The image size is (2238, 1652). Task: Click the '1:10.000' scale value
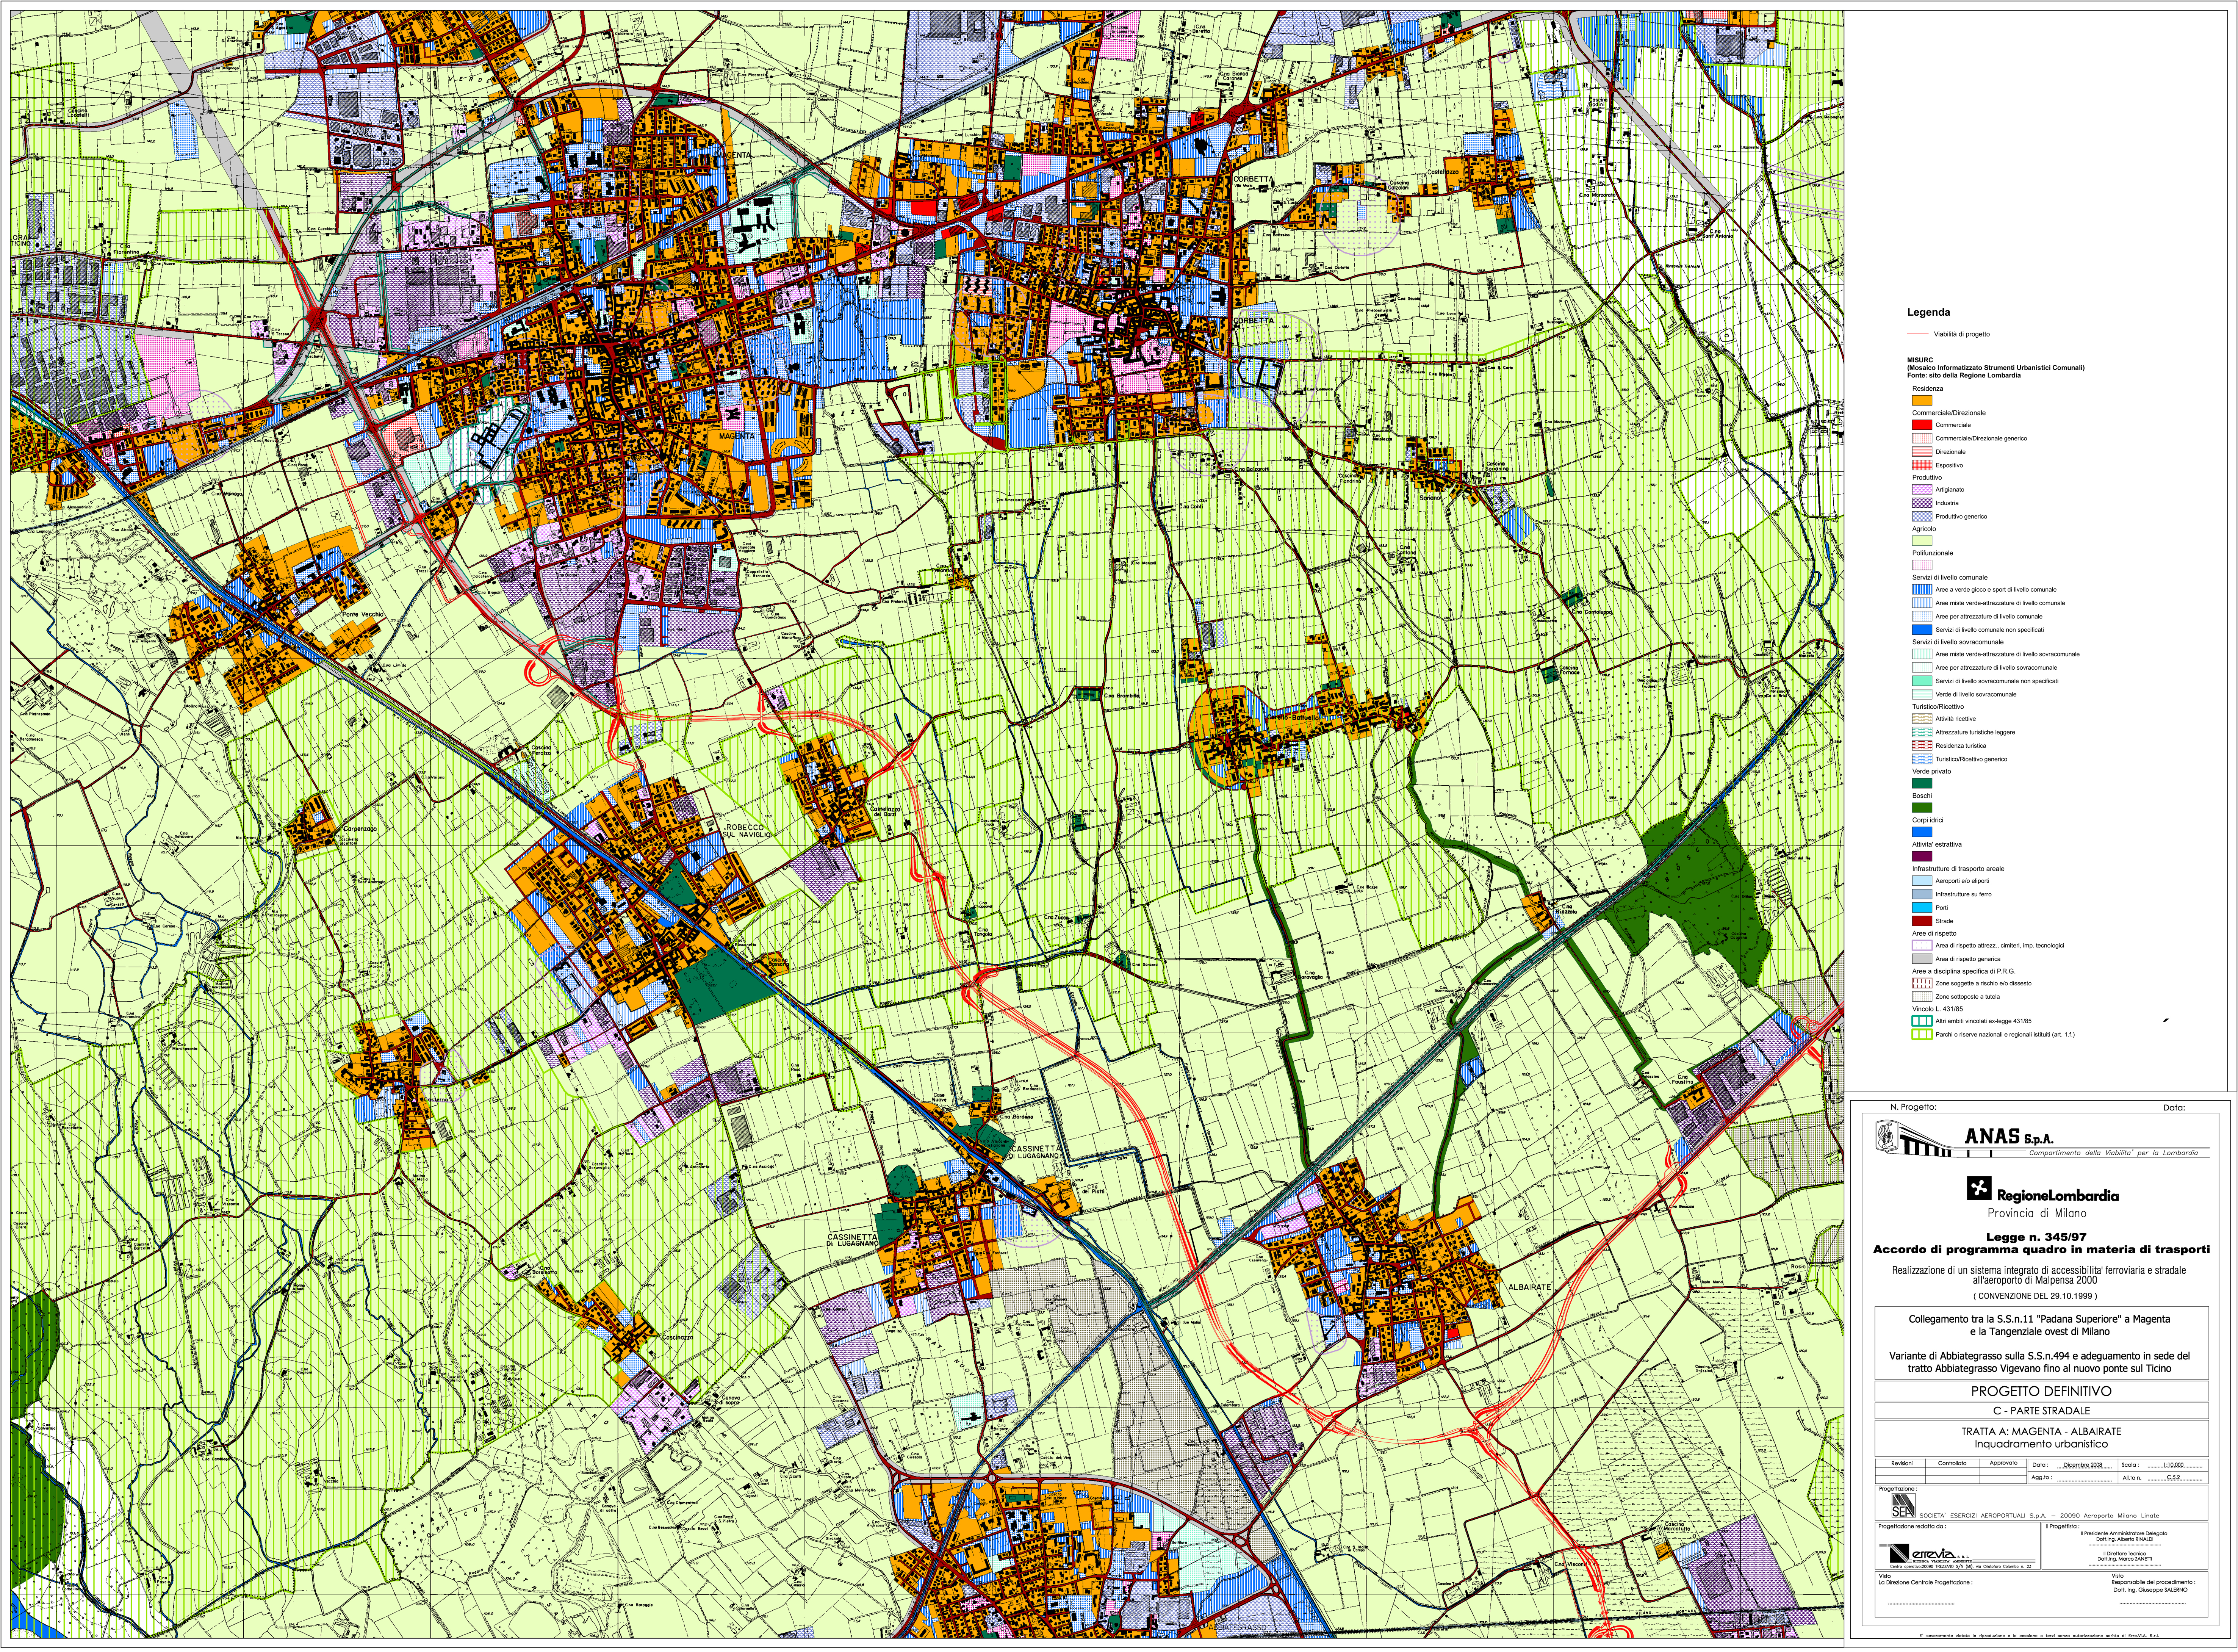[2173, 1465]
